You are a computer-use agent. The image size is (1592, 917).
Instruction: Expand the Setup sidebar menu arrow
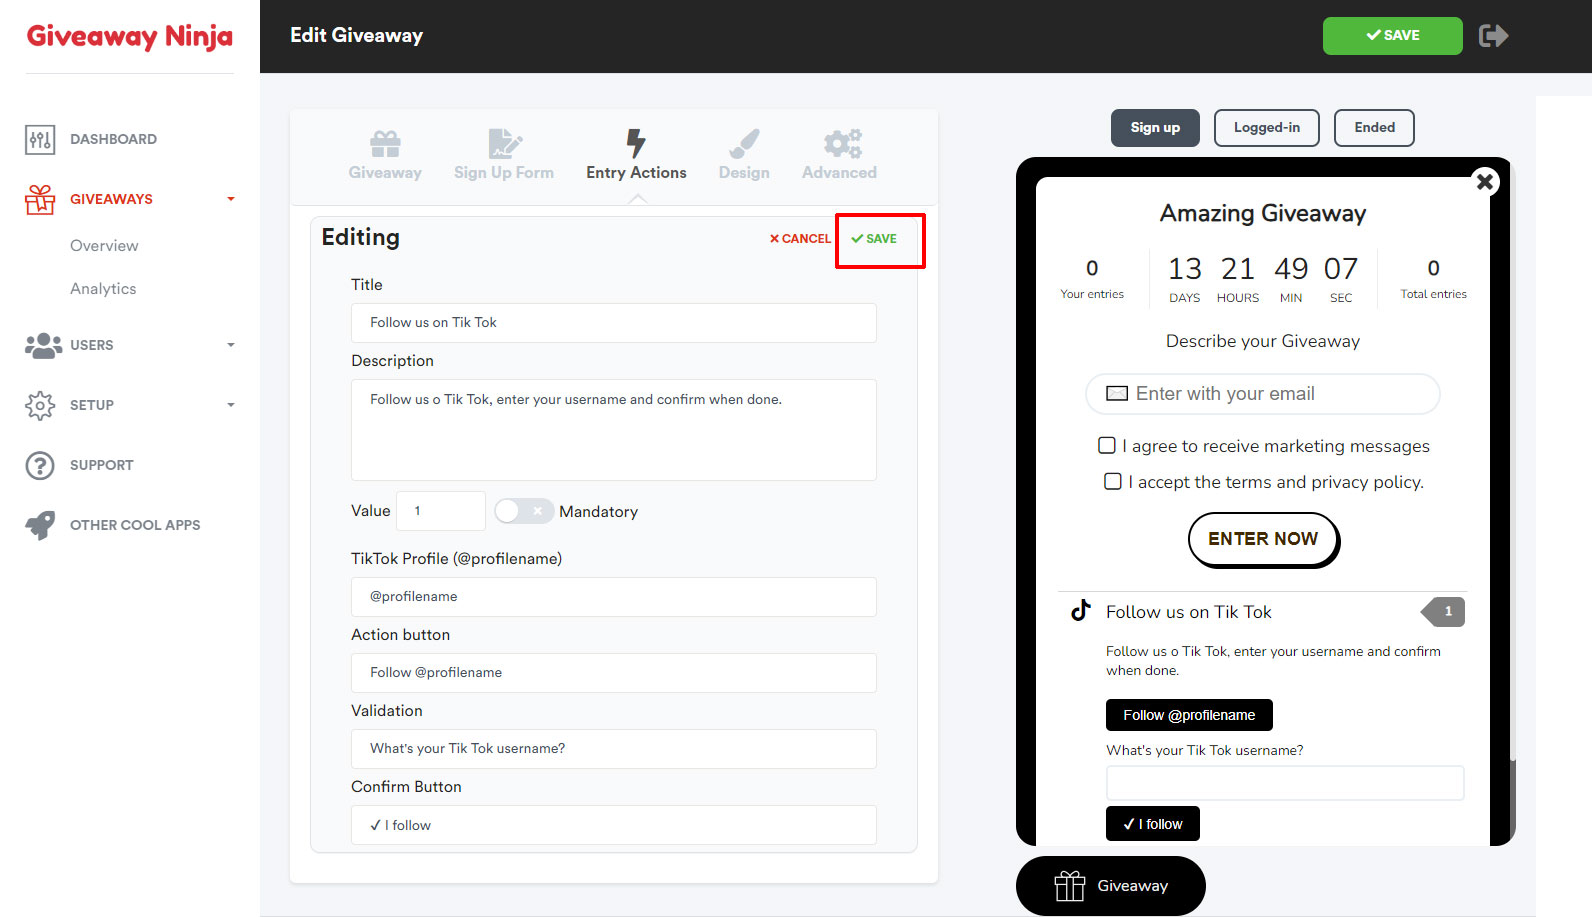231,405
